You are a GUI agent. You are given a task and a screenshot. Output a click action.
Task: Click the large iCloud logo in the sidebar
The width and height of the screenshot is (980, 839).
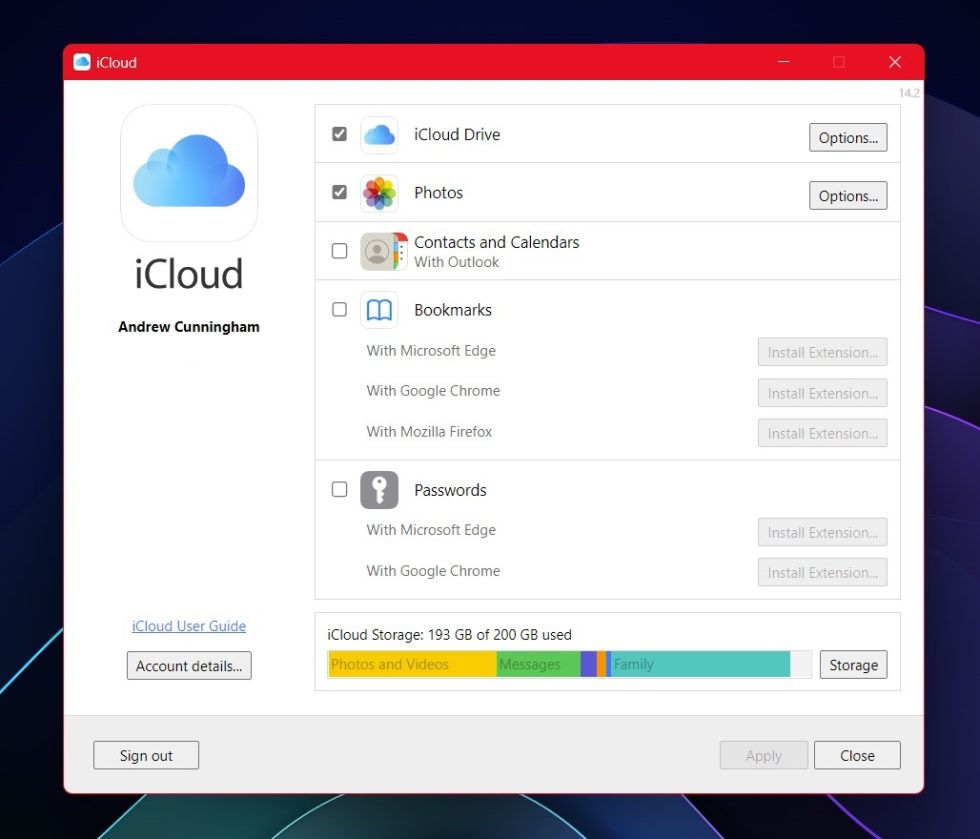click(x=188, y=172)
